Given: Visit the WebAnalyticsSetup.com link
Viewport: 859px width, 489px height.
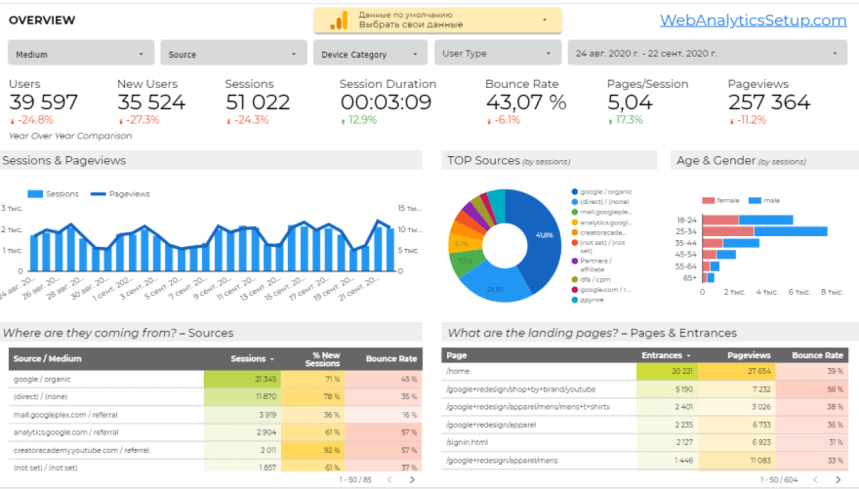Looking at the screenshot, I should [753, 20].
